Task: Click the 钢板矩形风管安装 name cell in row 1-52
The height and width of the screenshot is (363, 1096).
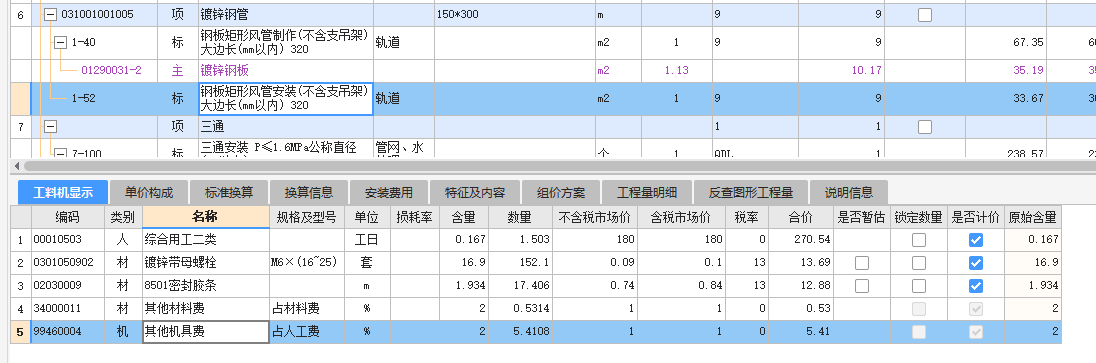Action: click(286, 99)
